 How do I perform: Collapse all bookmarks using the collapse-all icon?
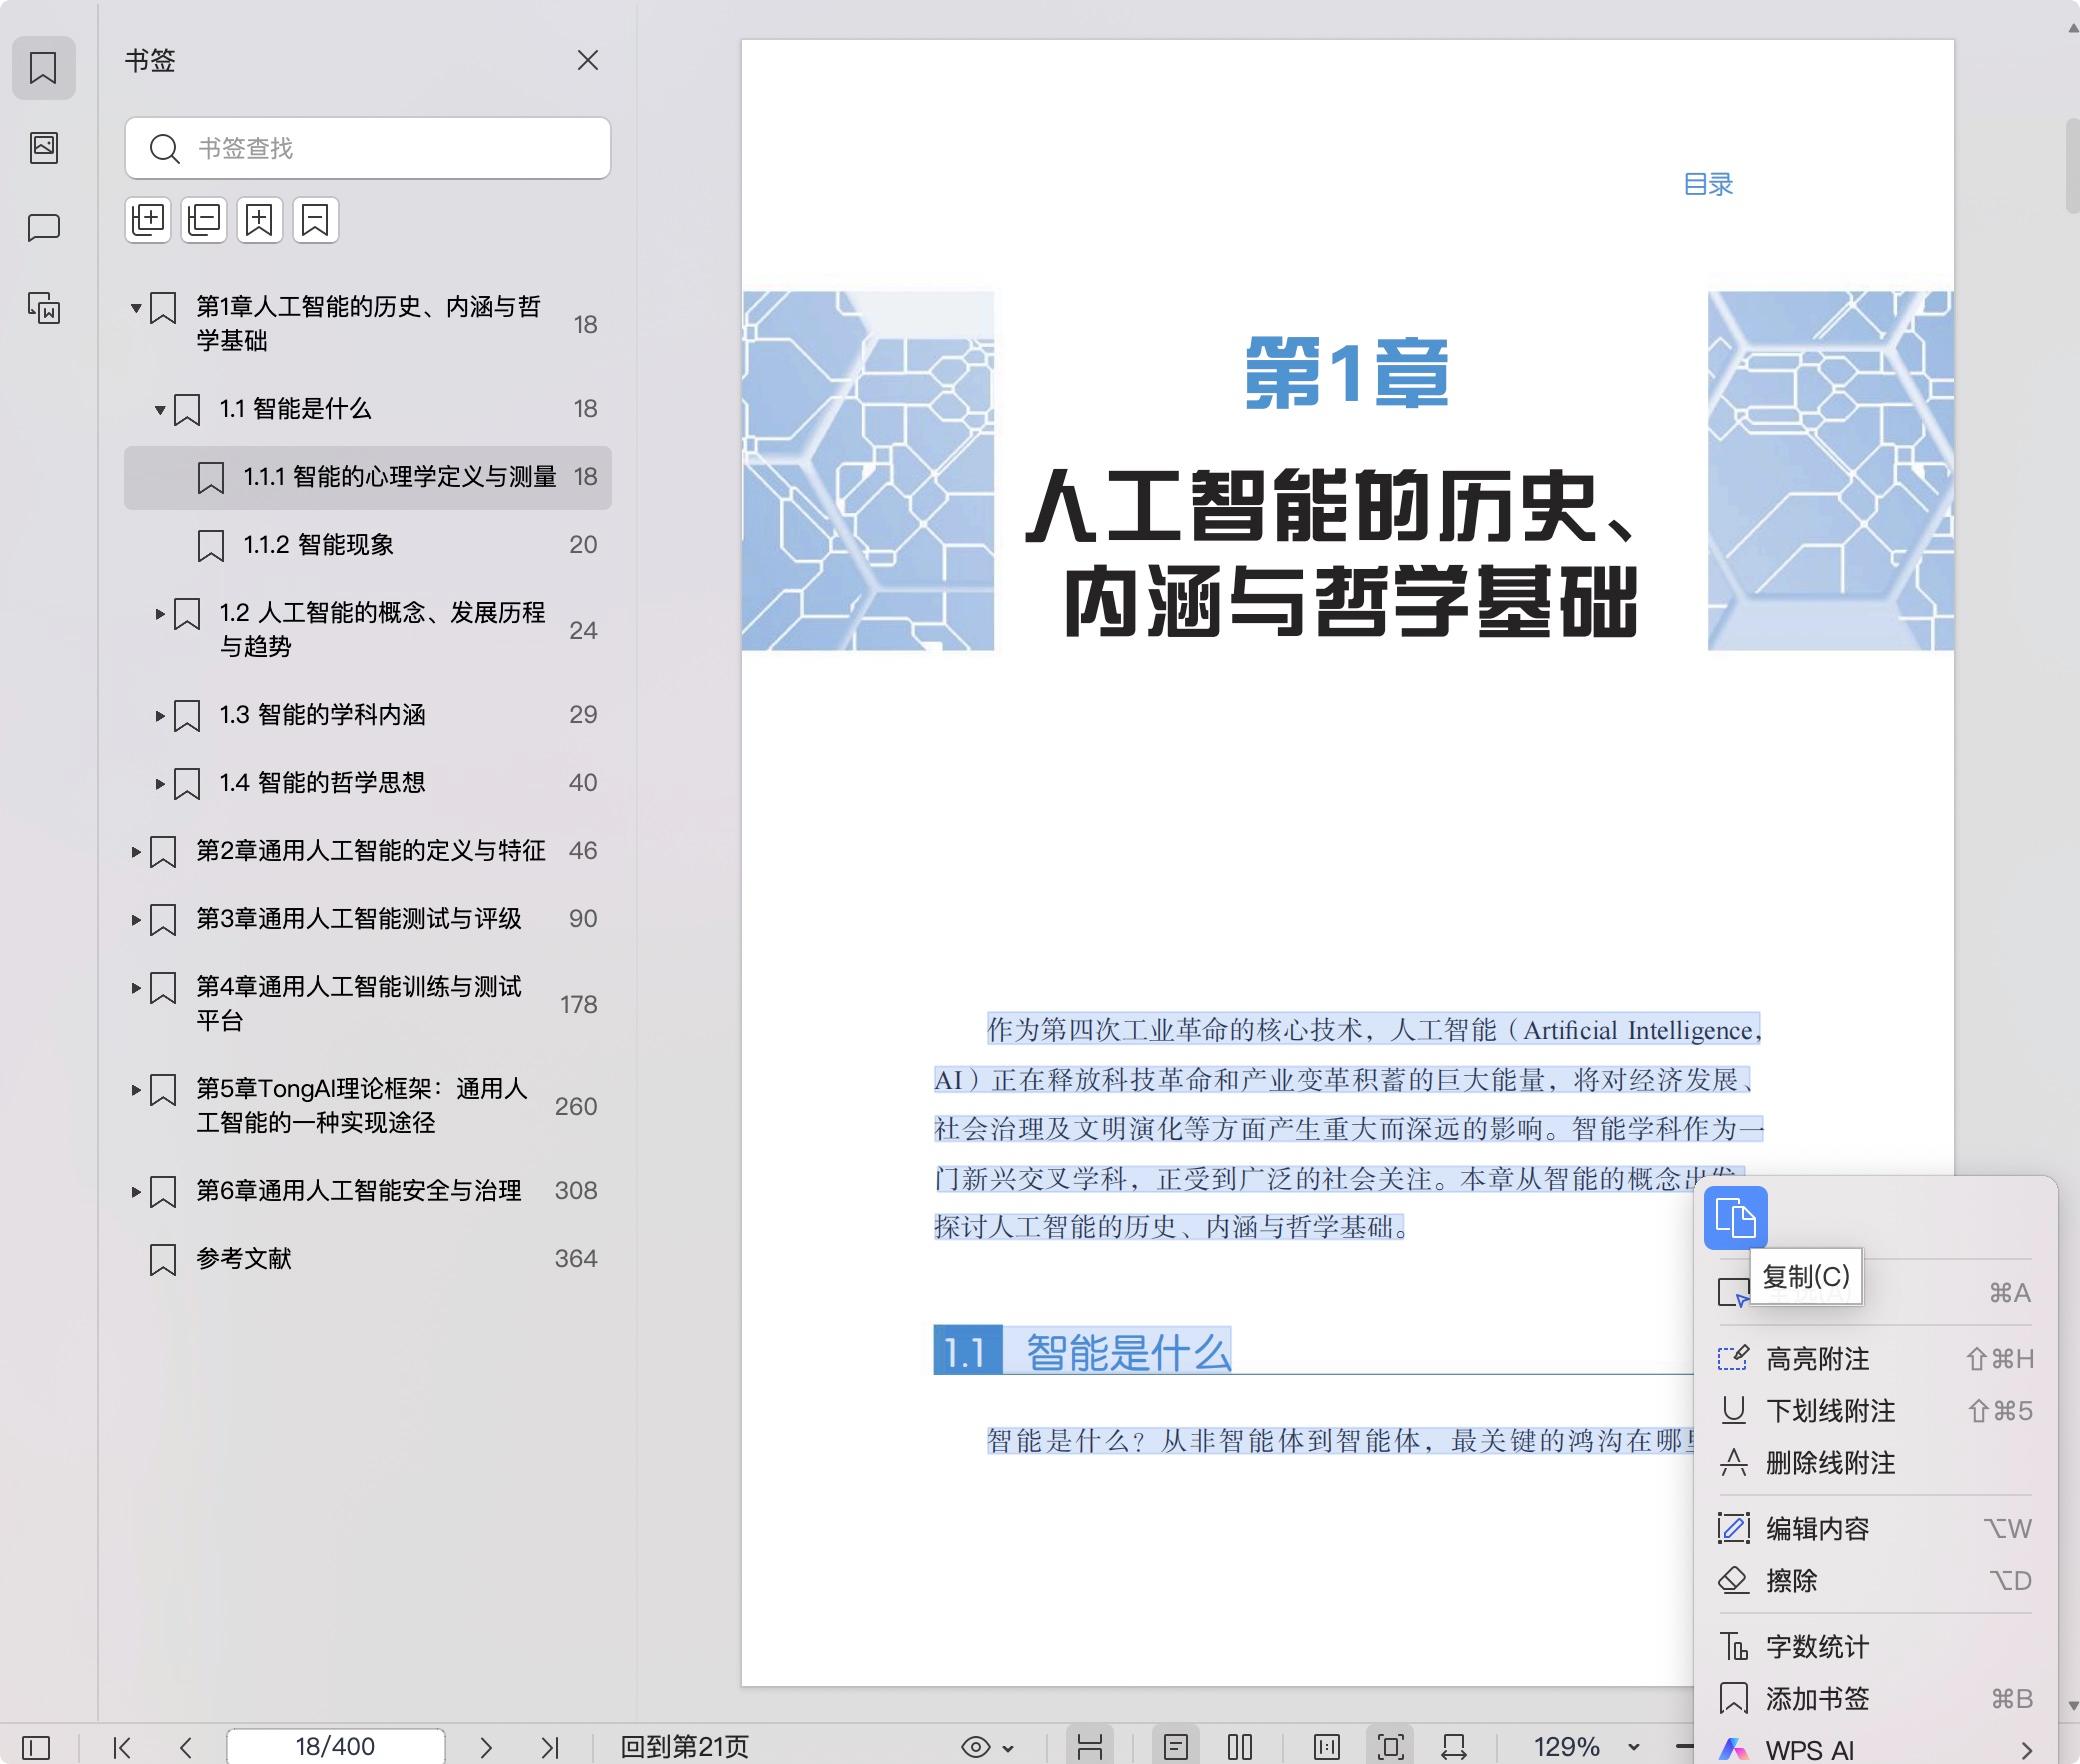(x=204, y=220)
